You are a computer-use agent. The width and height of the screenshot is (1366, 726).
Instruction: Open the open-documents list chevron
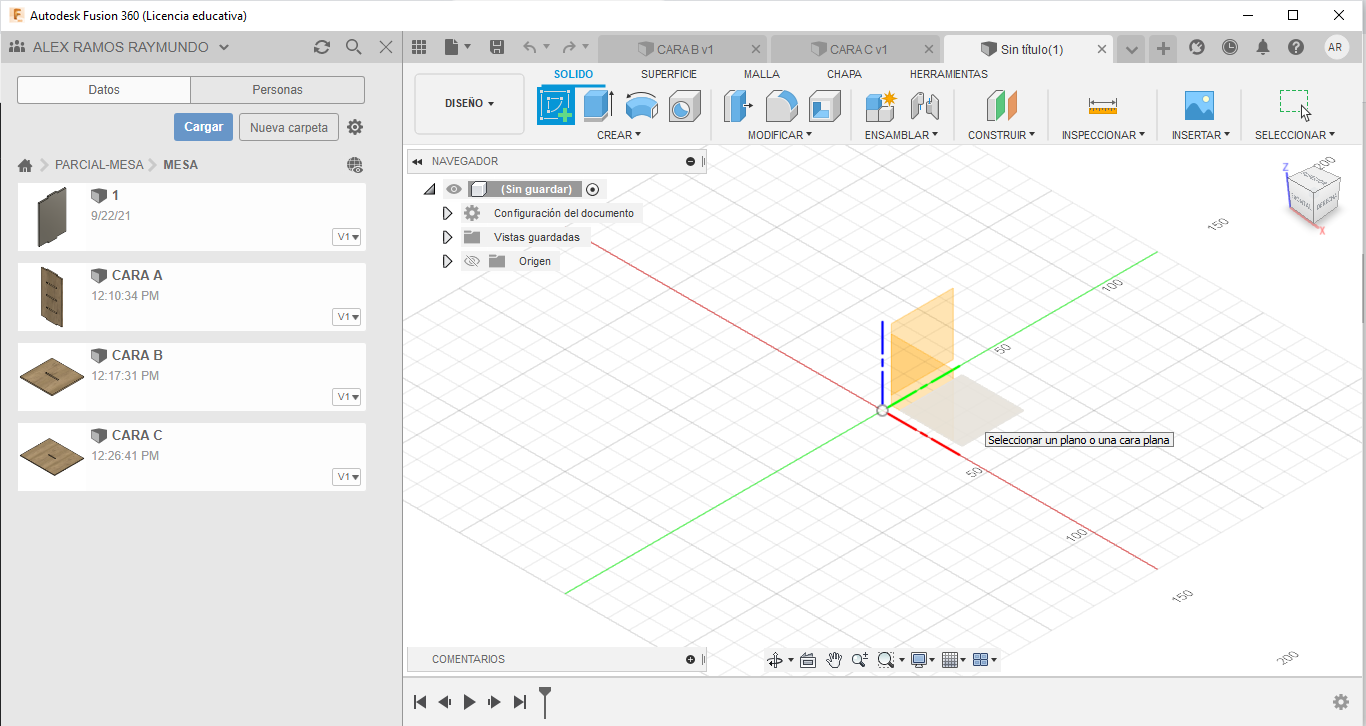tap(1132, 48)
